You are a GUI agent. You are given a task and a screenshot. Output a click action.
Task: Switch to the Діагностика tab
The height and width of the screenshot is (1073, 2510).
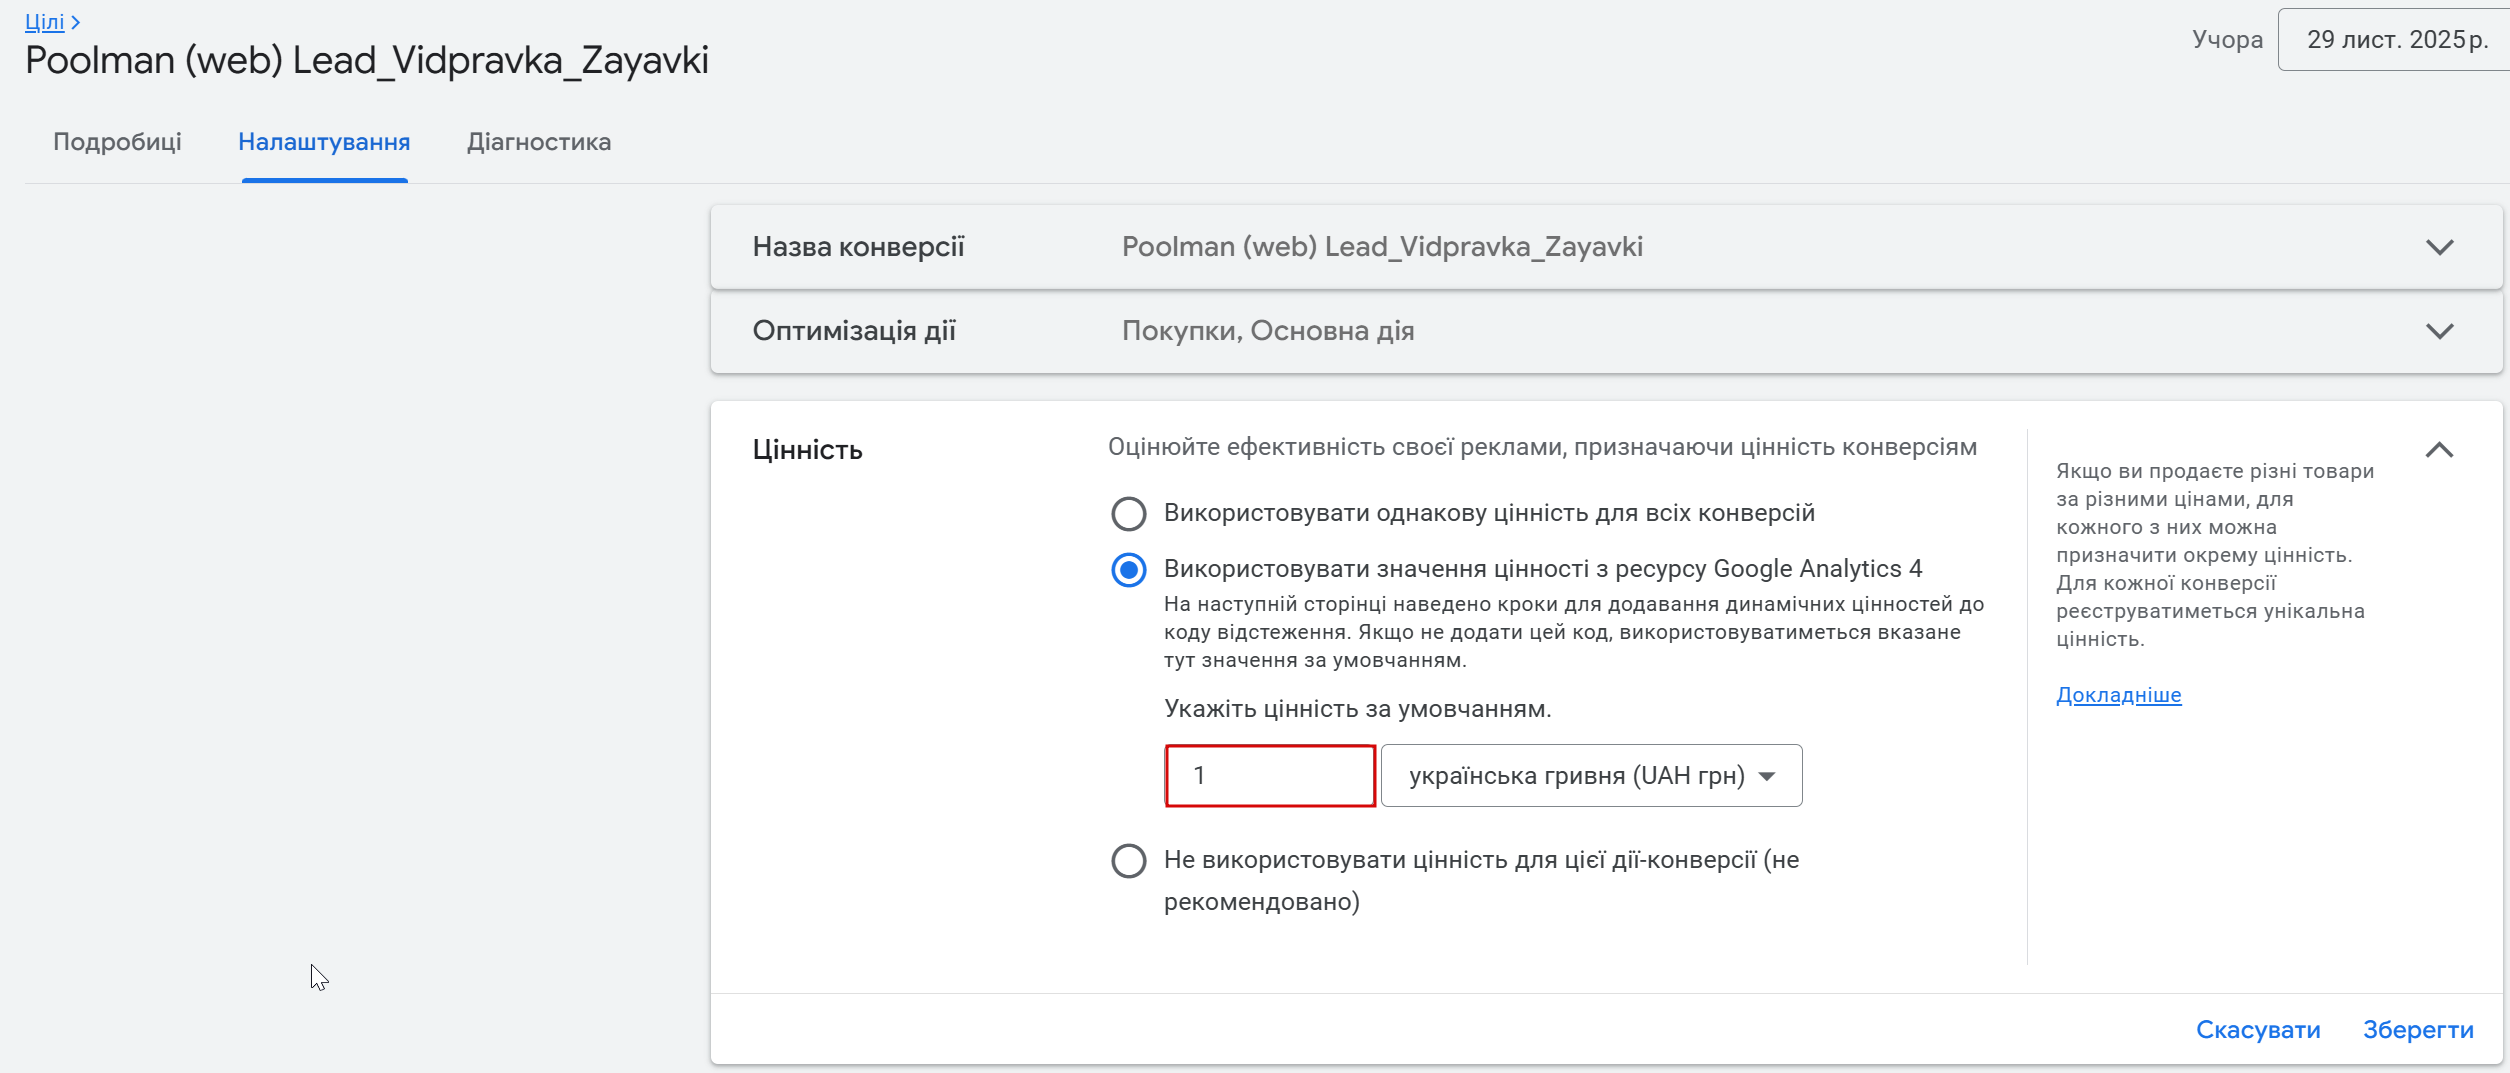(539, 142)
